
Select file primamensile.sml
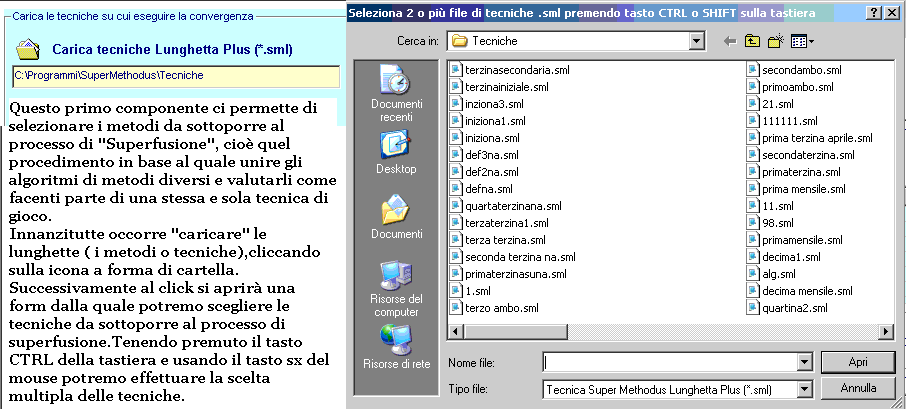point(794,240)
